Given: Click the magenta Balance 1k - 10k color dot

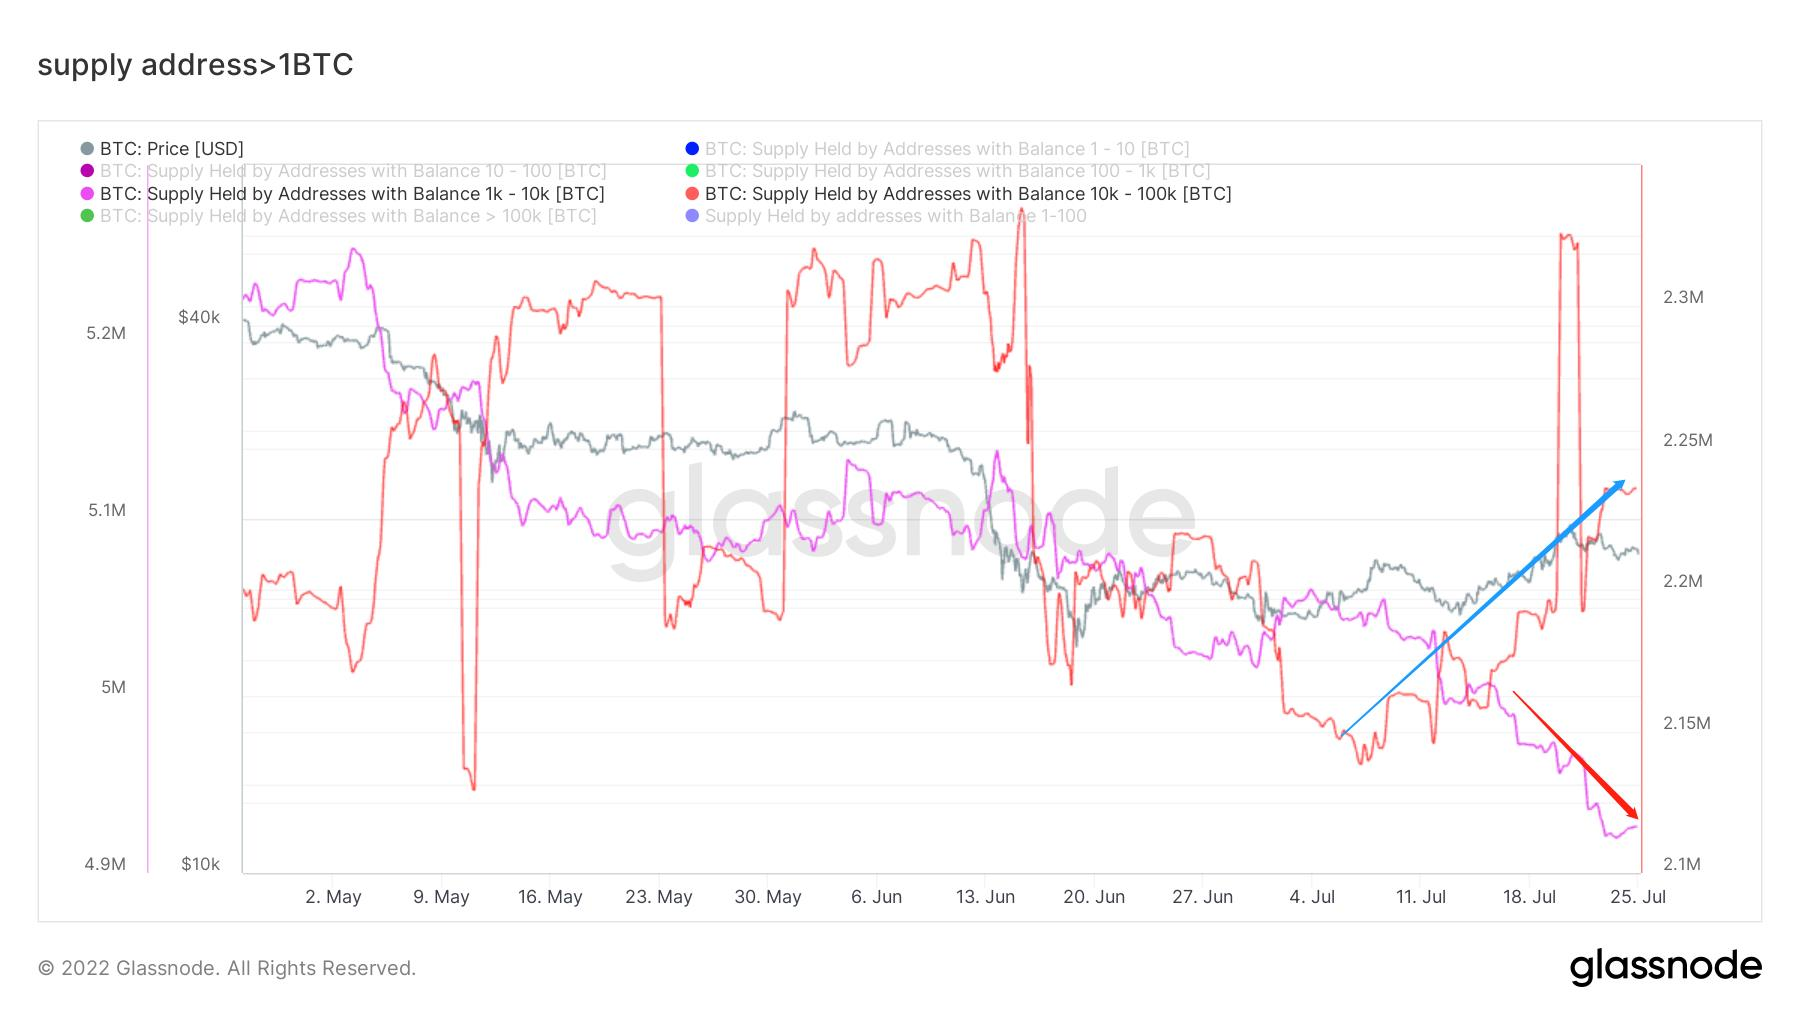Looking at the screenshot, I should pos(87,194).
